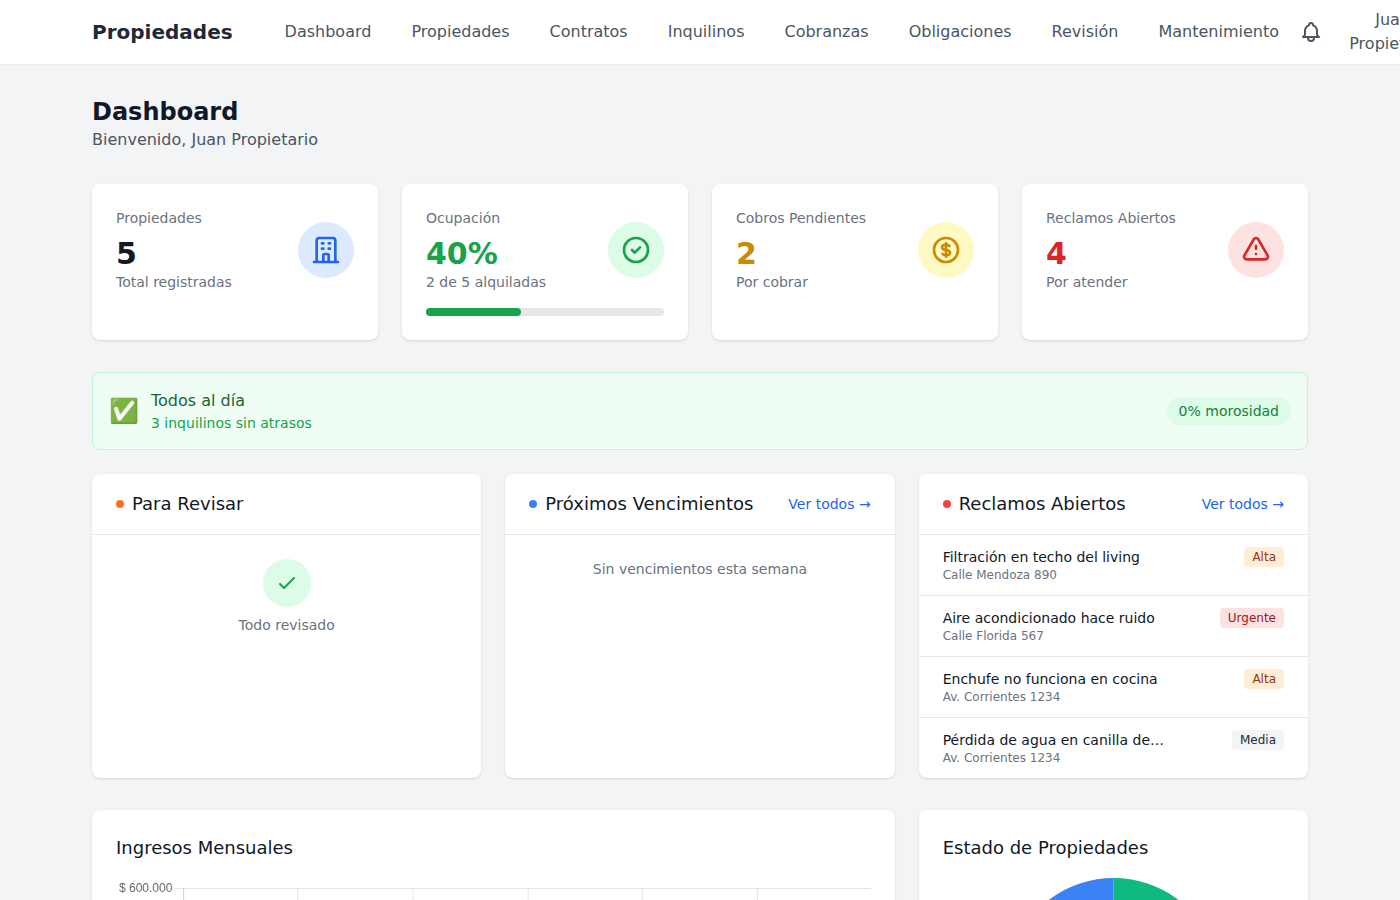1400x900 pixels.
Task: Click the Todo revisado check icon
Action: coord(287,583)
